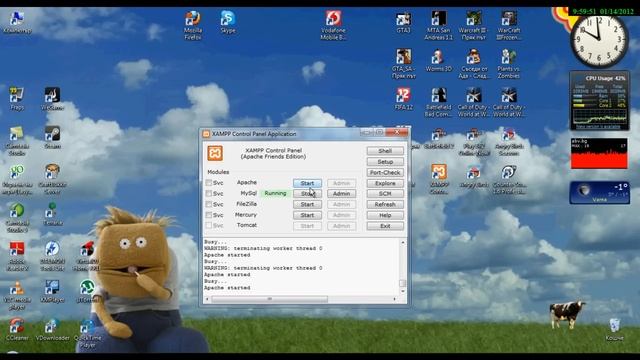Viewport: 640px width, 360px height.
Task: Select the Plants vs. Zombies icon
Action: click(509, 64)
